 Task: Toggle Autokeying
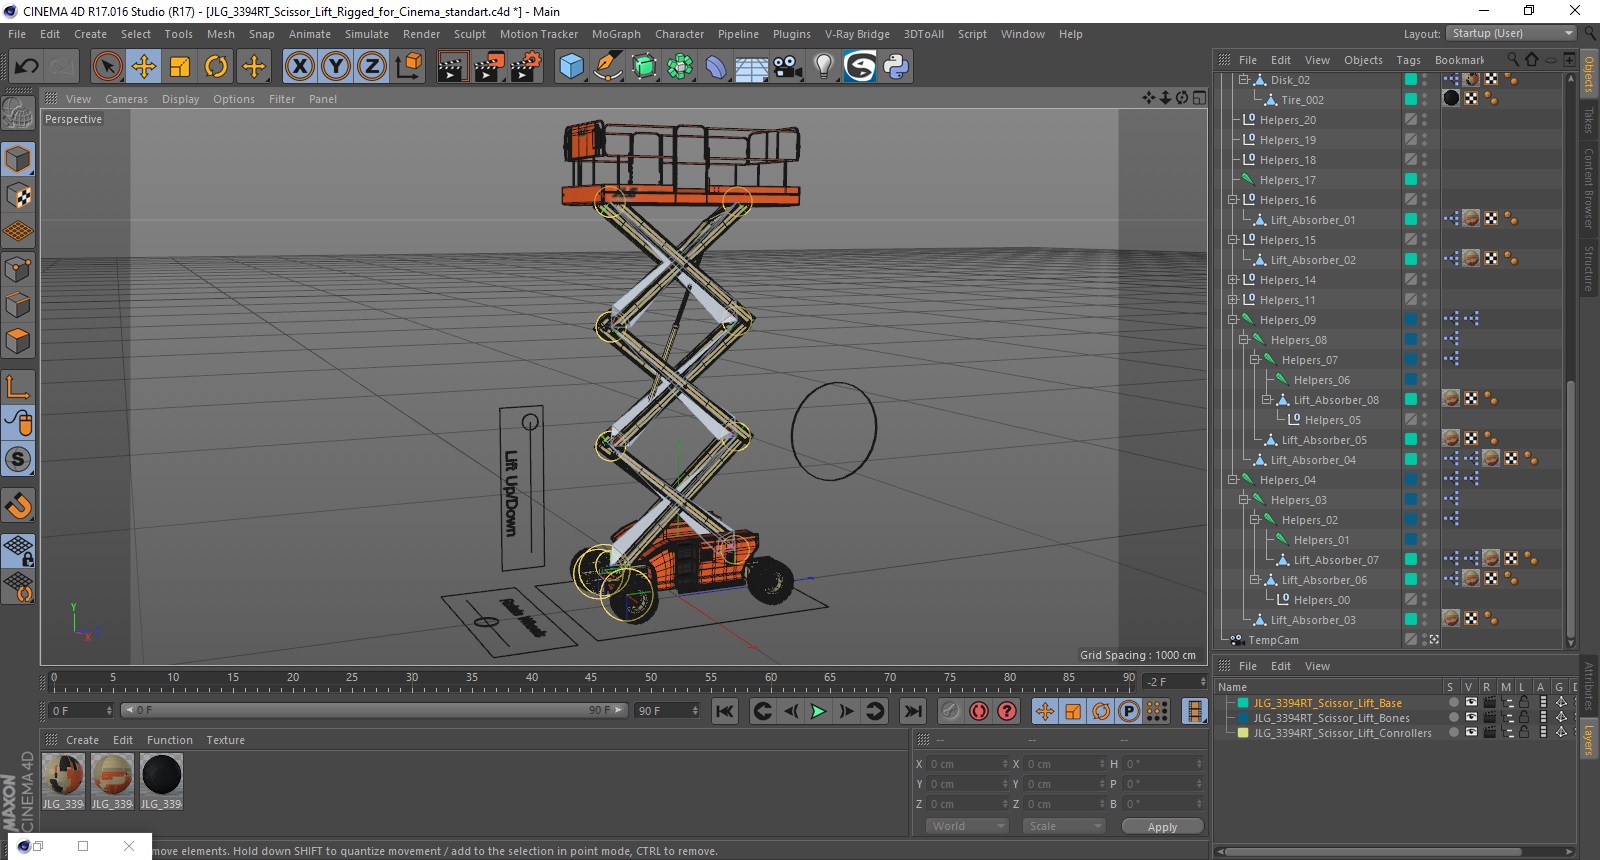(x=979, y=711)
